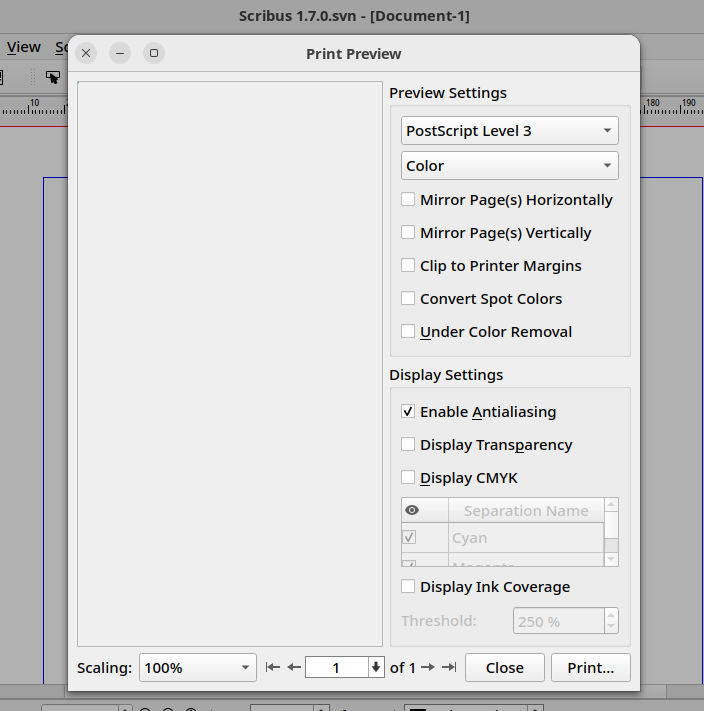Toggle Display CMYK checkbox

pos(408,477)
